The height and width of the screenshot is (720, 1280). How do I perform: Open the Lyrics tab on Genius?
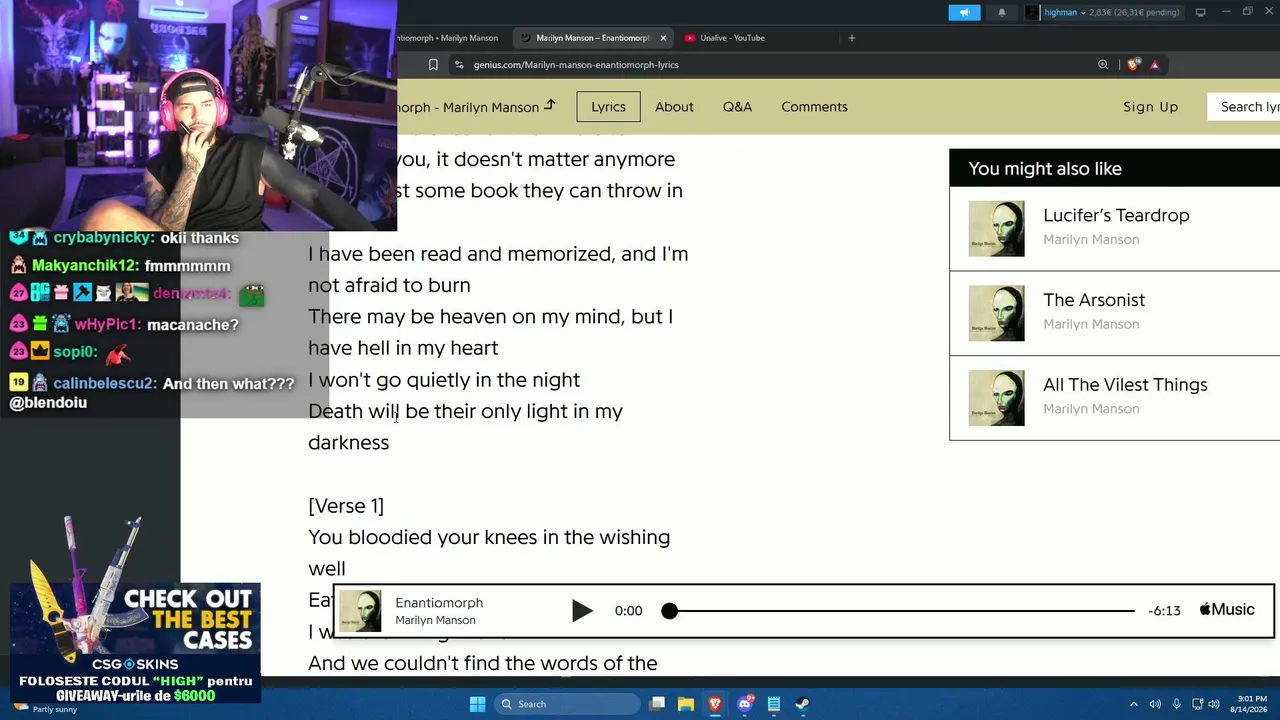pyautogui.click(x=608, y=107)
